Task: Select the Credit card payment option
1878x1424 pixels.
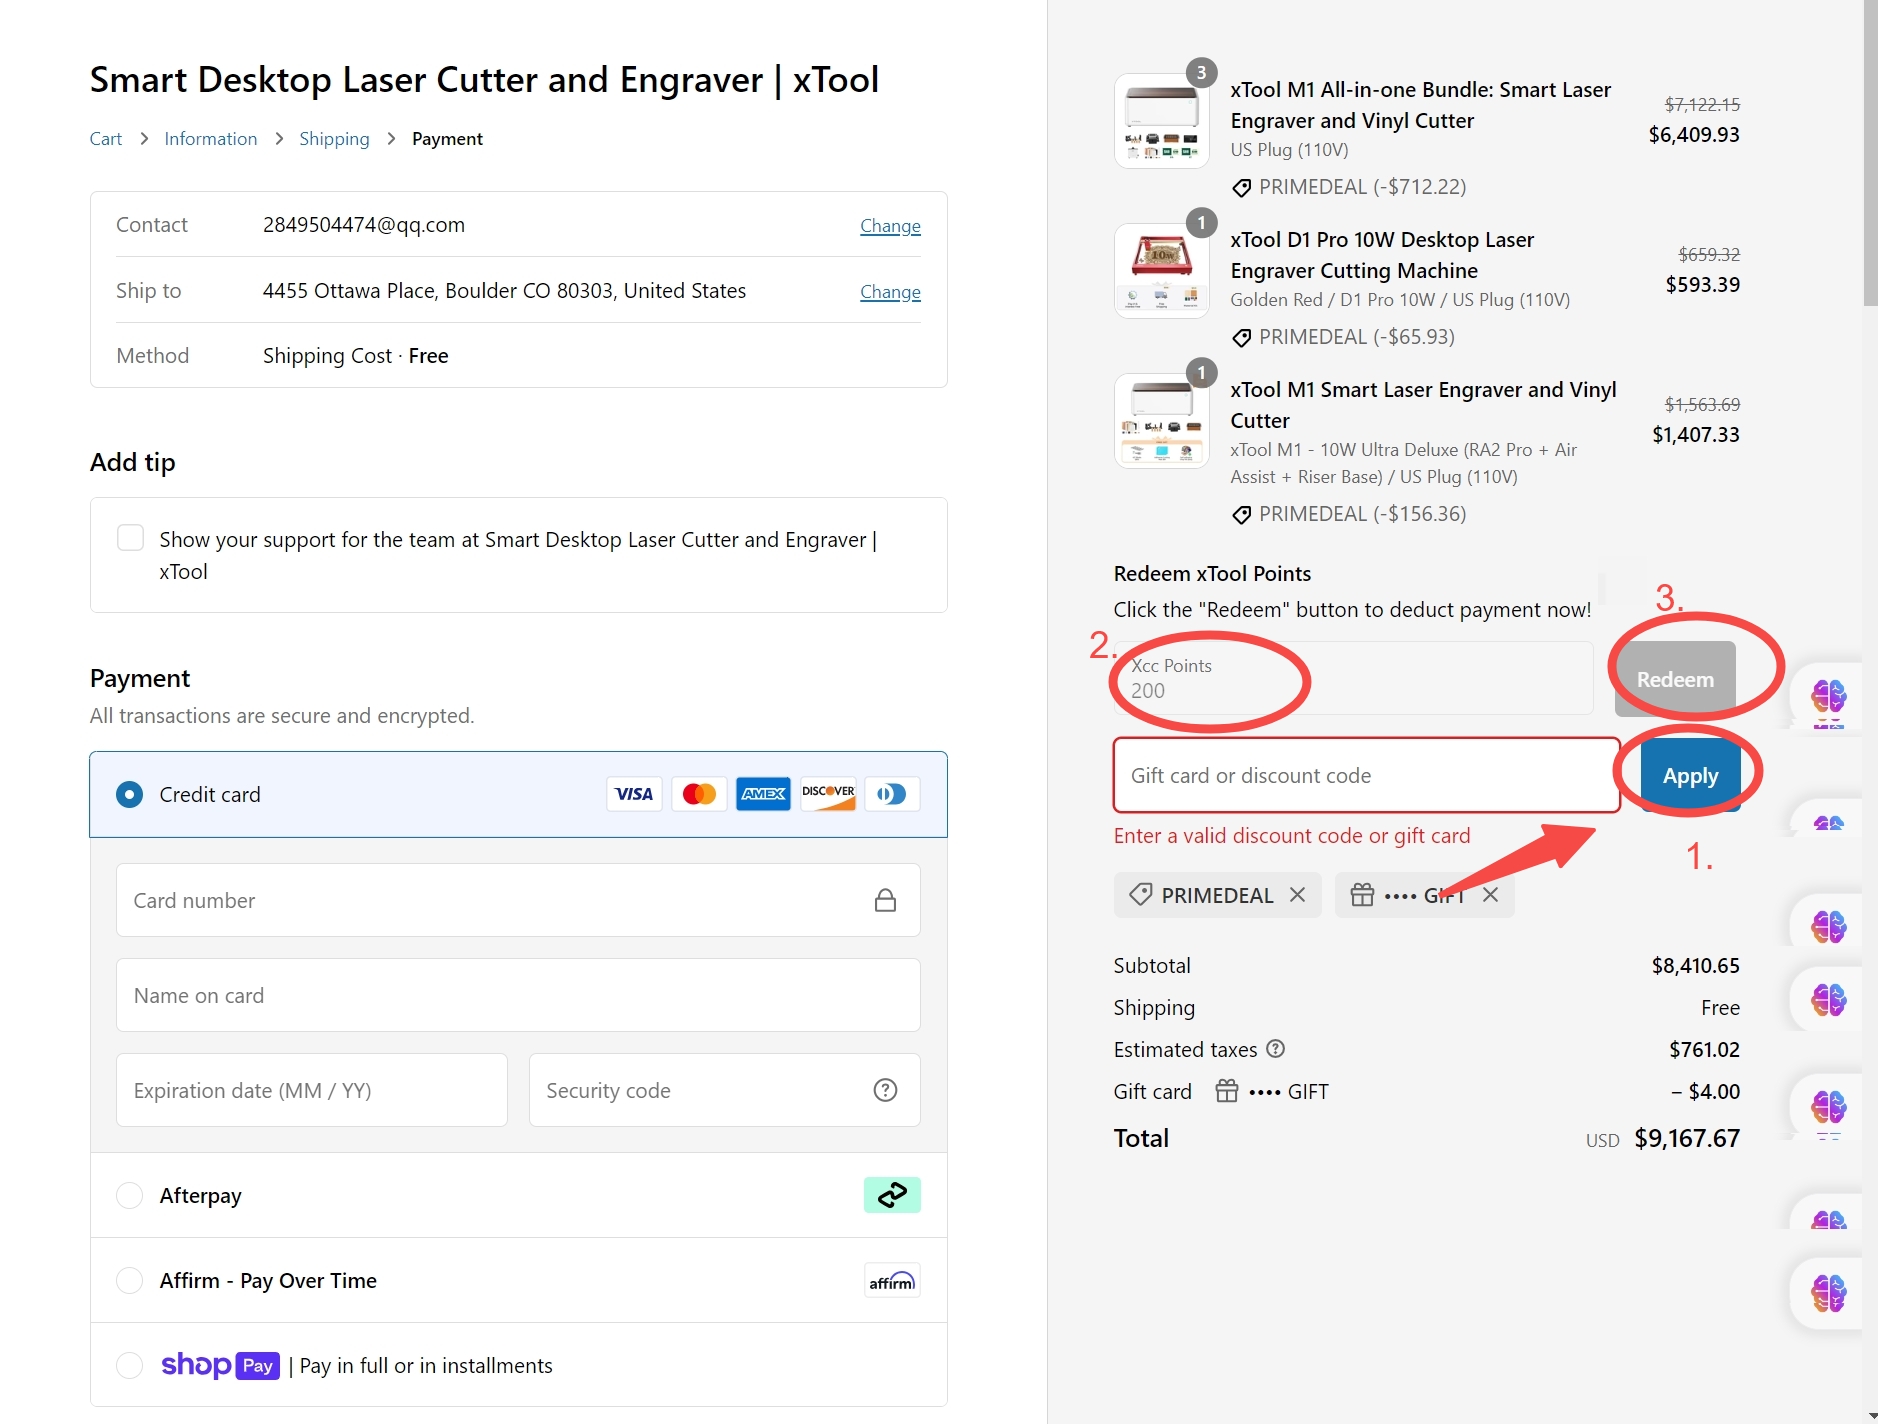Action: (129, 794)
